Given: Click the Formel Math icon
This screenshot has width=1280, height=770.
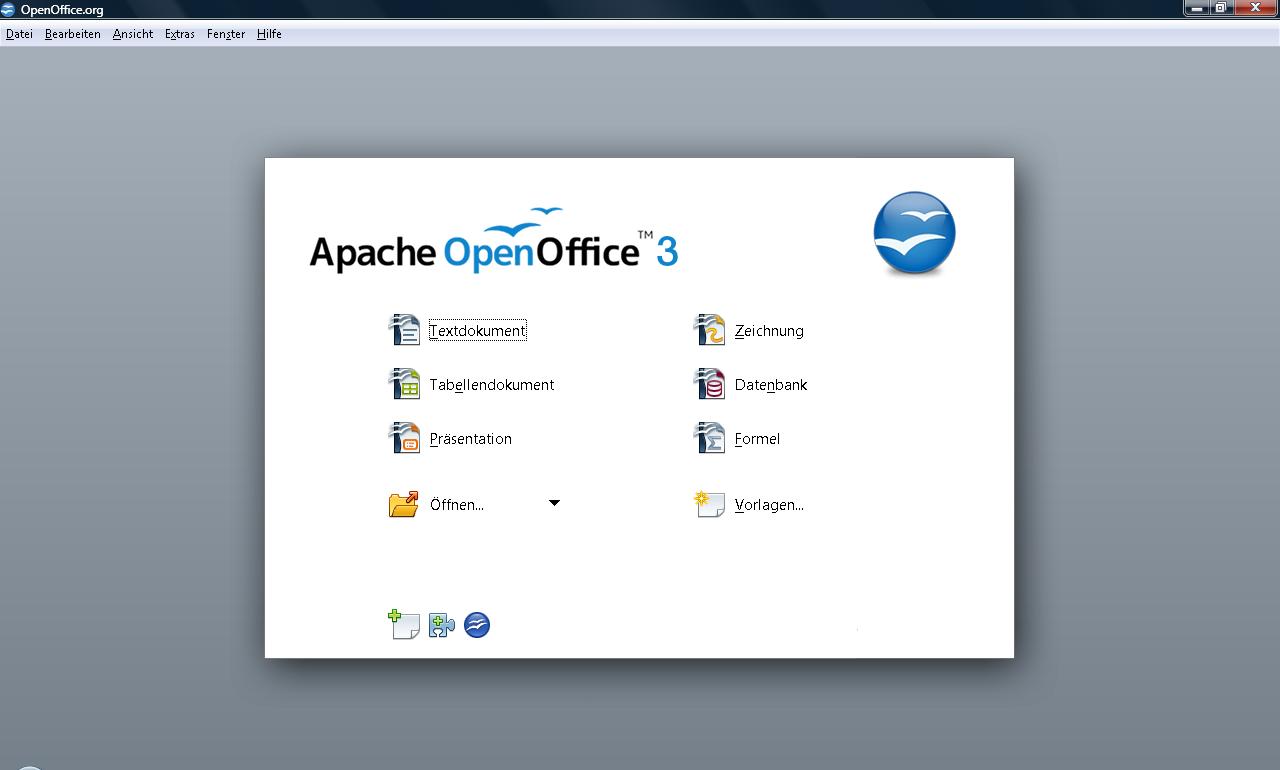Looking at the screenshot, I should [x=709, y=438].
